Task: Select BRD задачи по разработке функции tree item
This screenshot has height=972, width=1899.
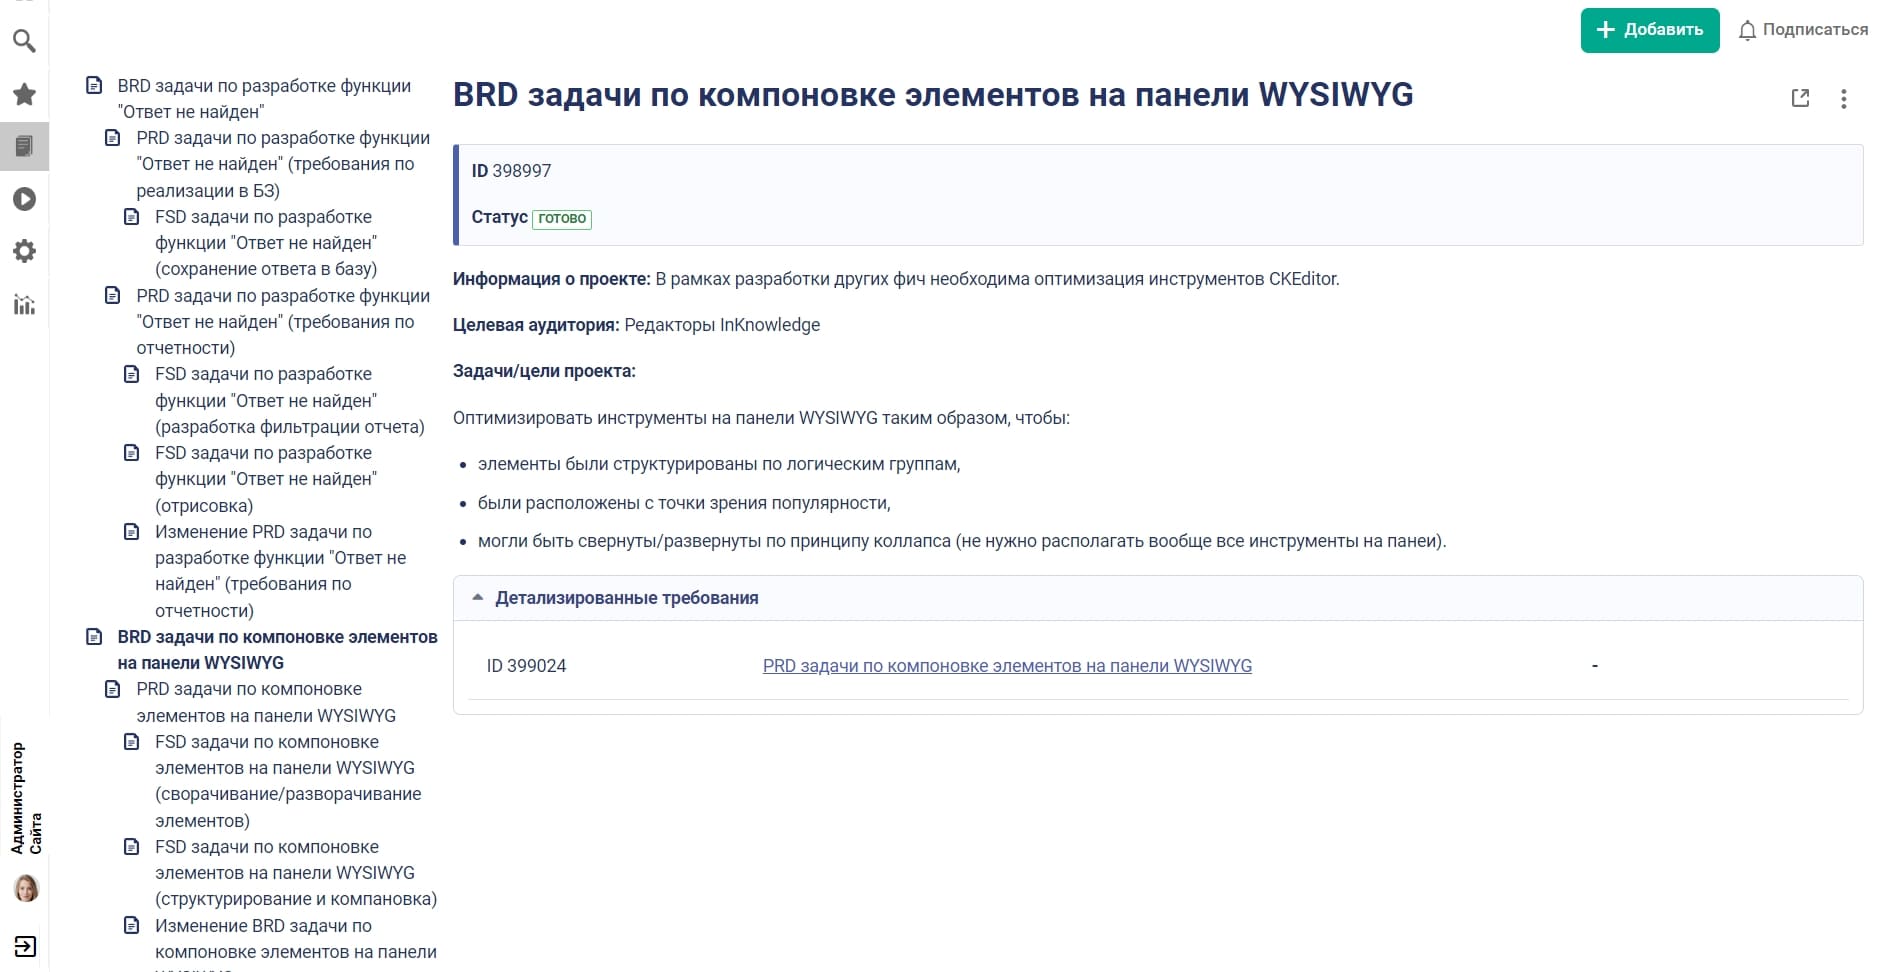Action: point(263,98)
